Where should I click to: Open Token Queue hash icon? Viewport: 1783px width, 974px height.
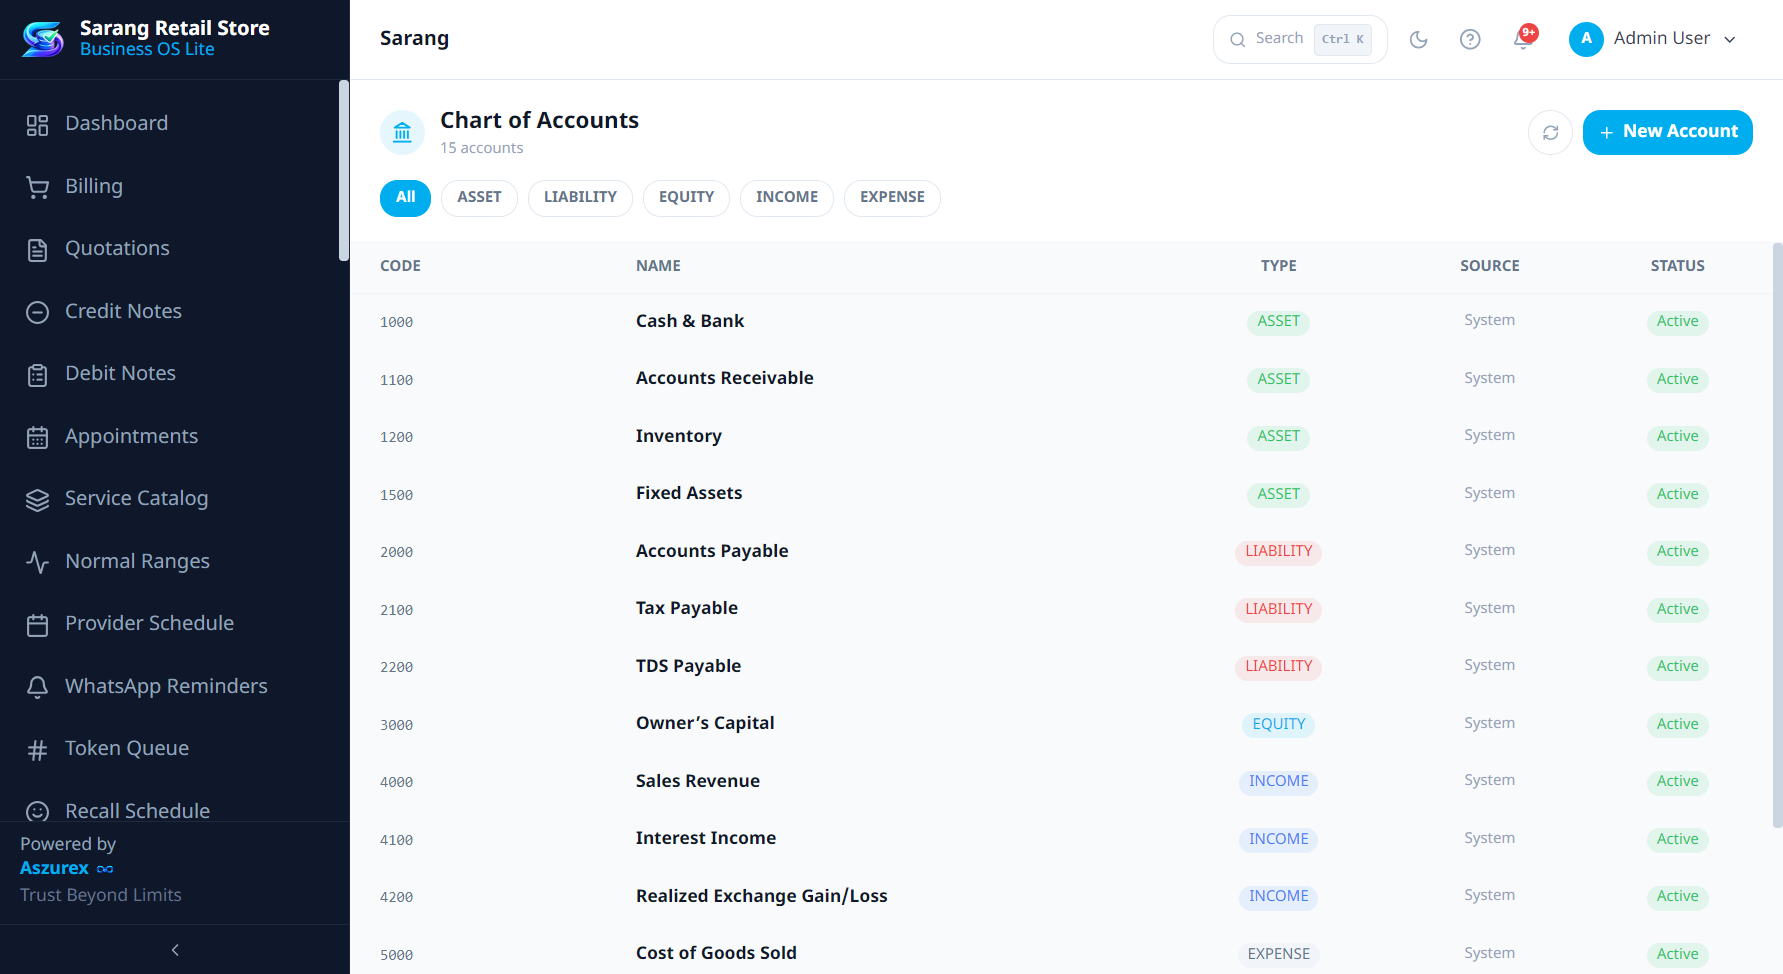pos(37,750)
